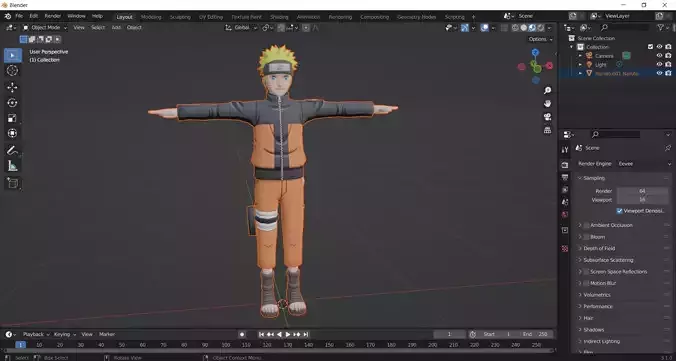Select the Cursor tool in the left toolbar
Viewport: 676px width, 361px height.
click(x=13, y=71)
